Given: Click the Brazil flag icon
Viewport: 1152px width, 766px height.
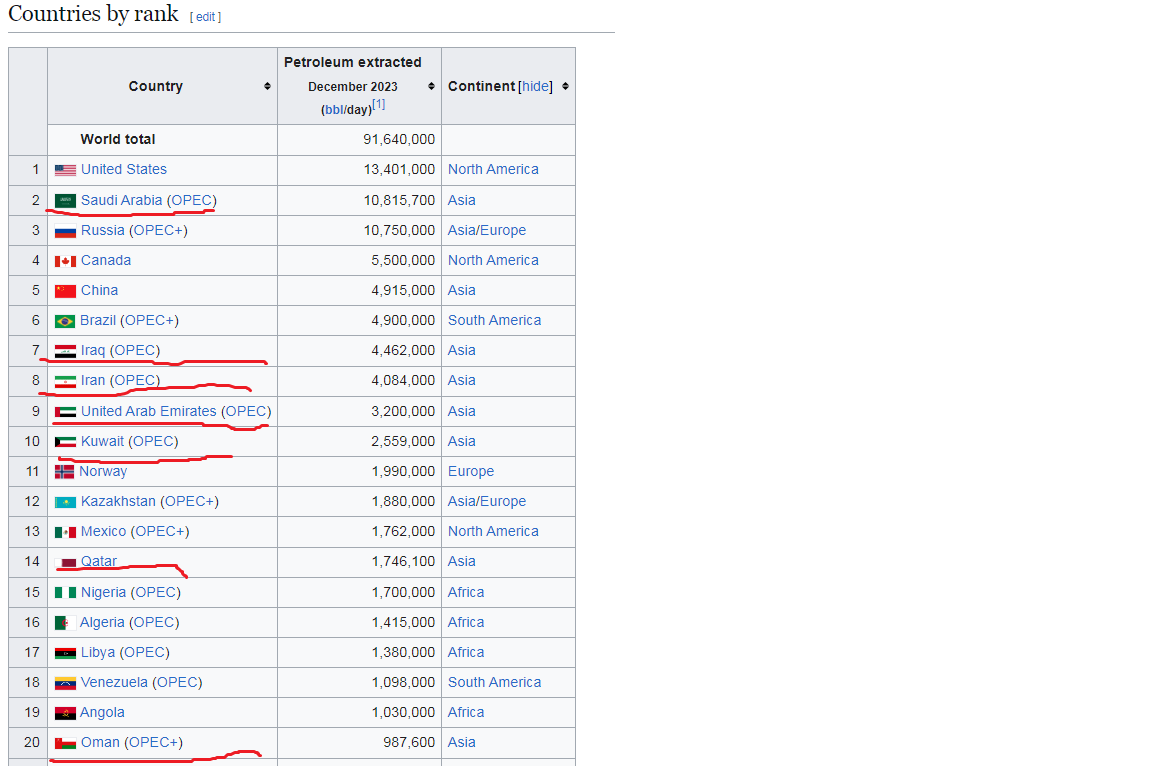Looking at the screenshot, I should coord(65,321).
